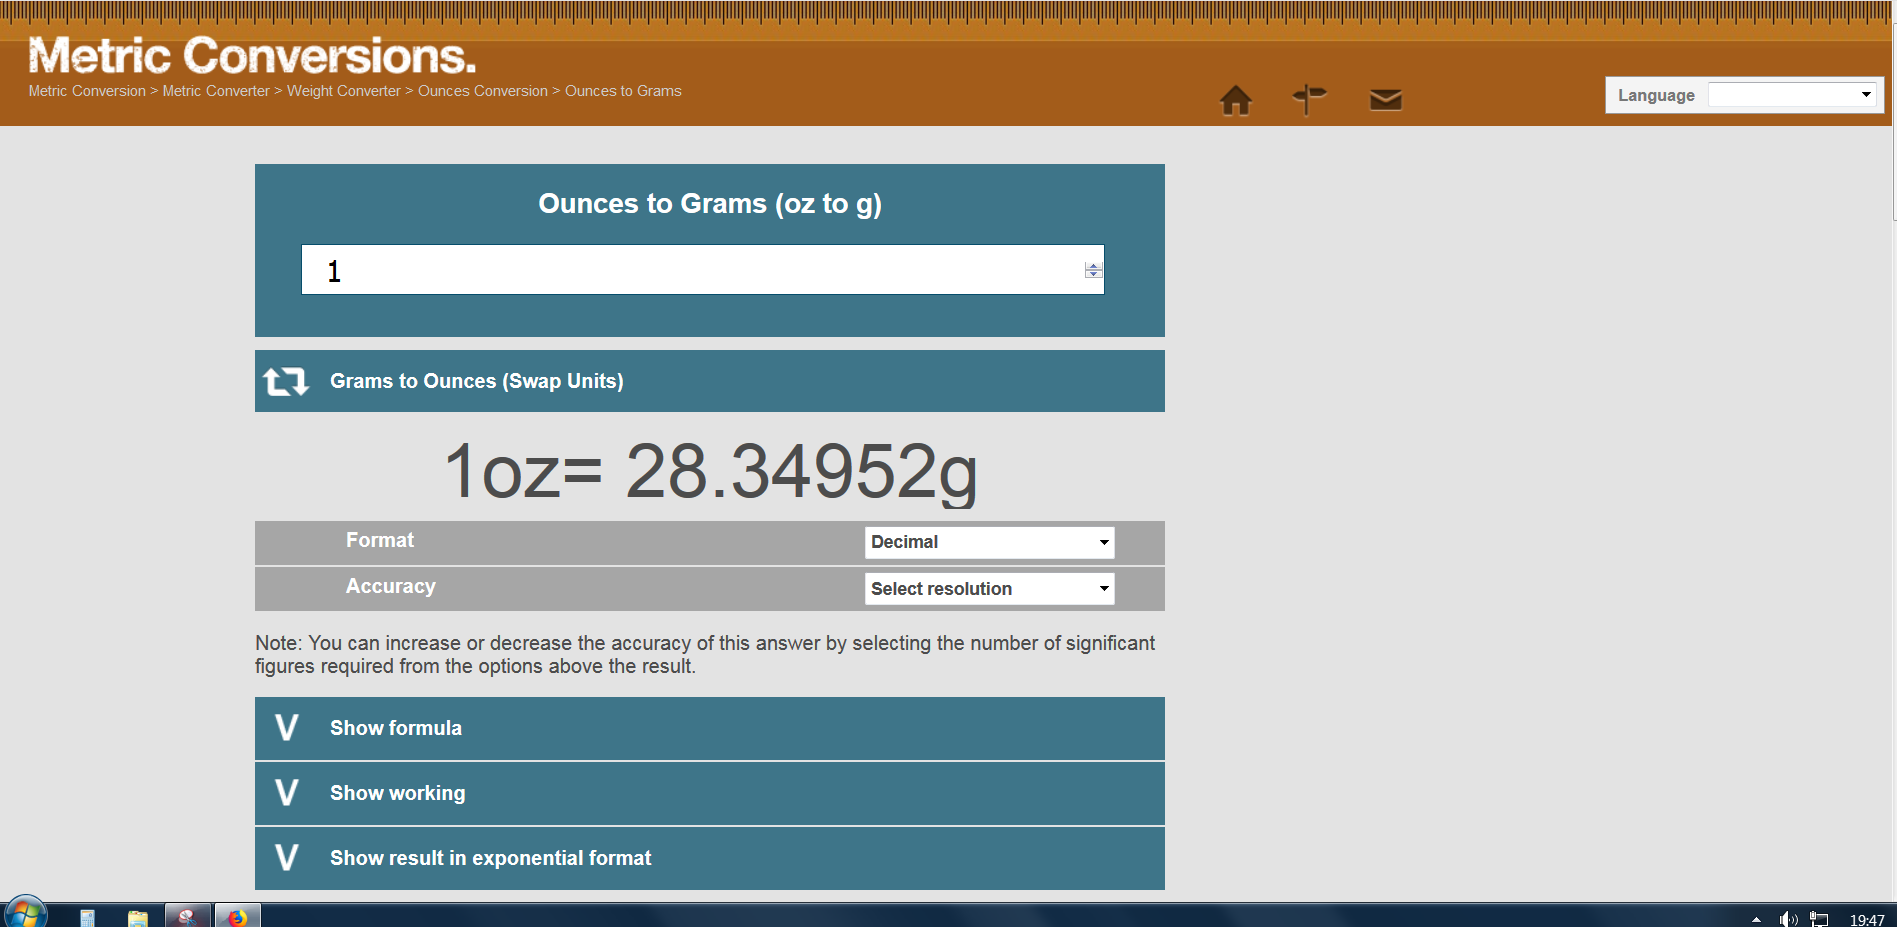The image size is (1897, 927).
Task: Click the network tray icon
Action: point(1819,919)
